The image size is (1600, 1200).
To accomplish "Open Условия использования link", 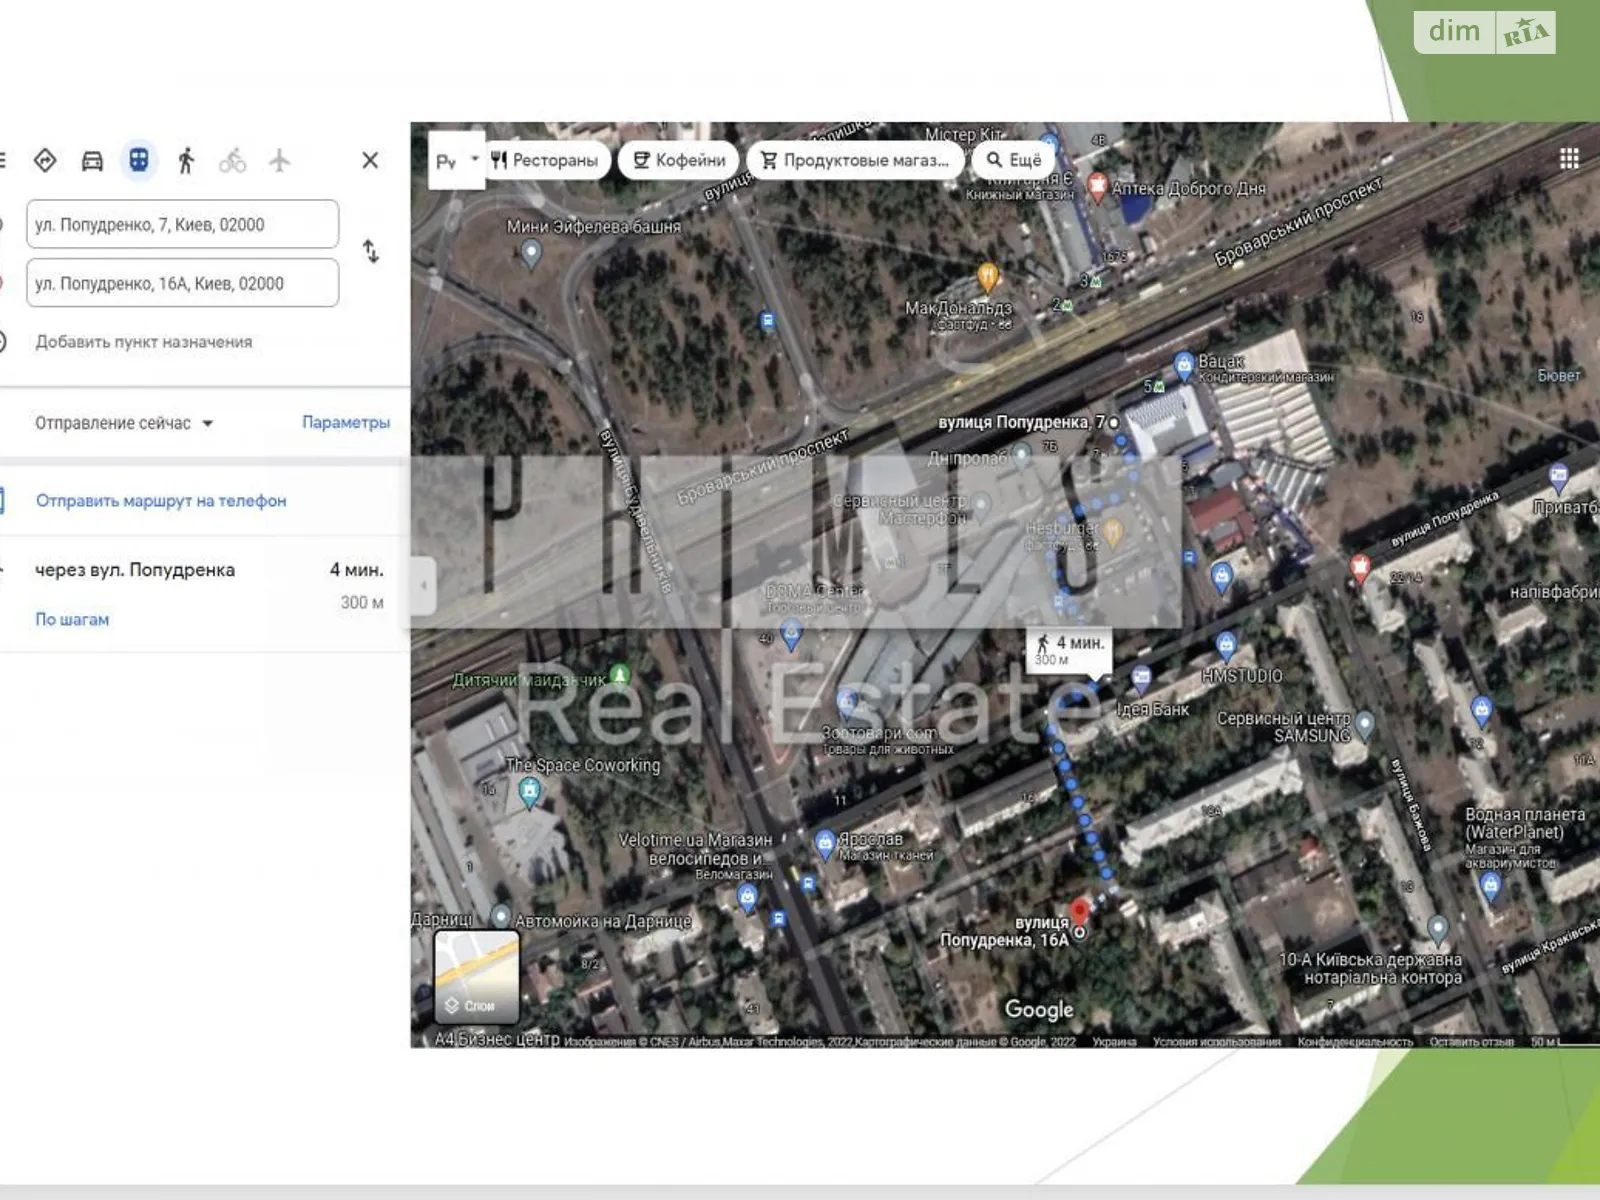I will (1216, 1042).
